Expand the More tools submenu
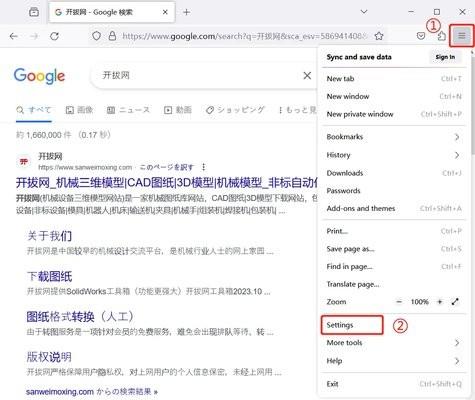475x400 pixels. pos(394,343)
